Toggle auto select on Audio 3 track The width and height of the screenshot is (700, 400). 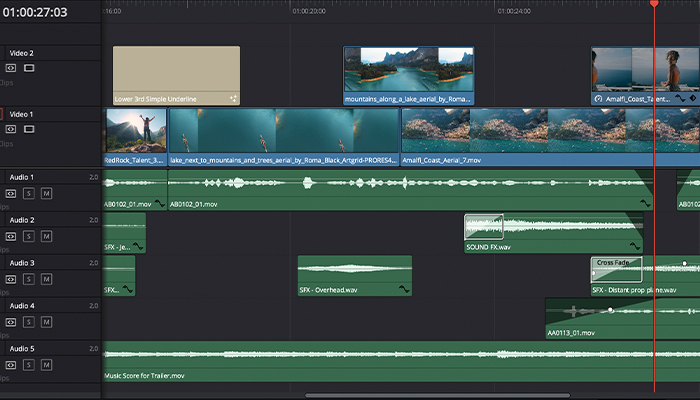[11, 279]
